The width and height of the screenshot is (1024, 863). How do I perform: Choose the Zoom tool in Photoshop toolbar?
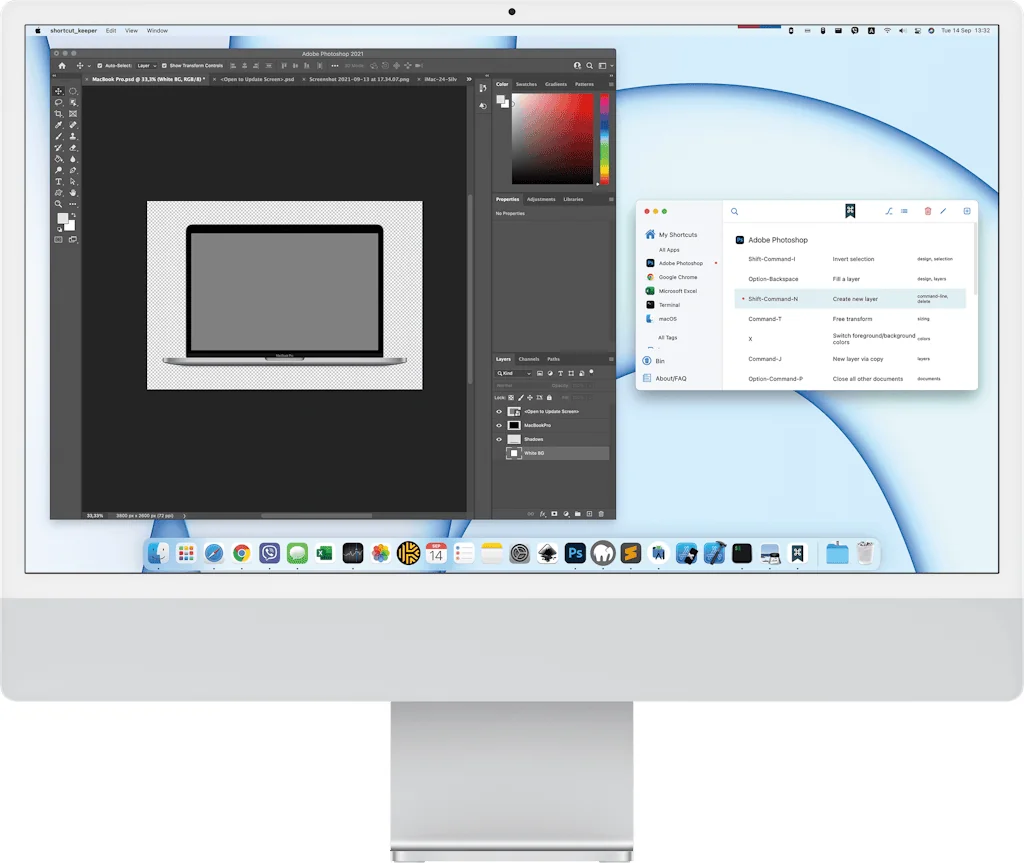coord(59,204)
